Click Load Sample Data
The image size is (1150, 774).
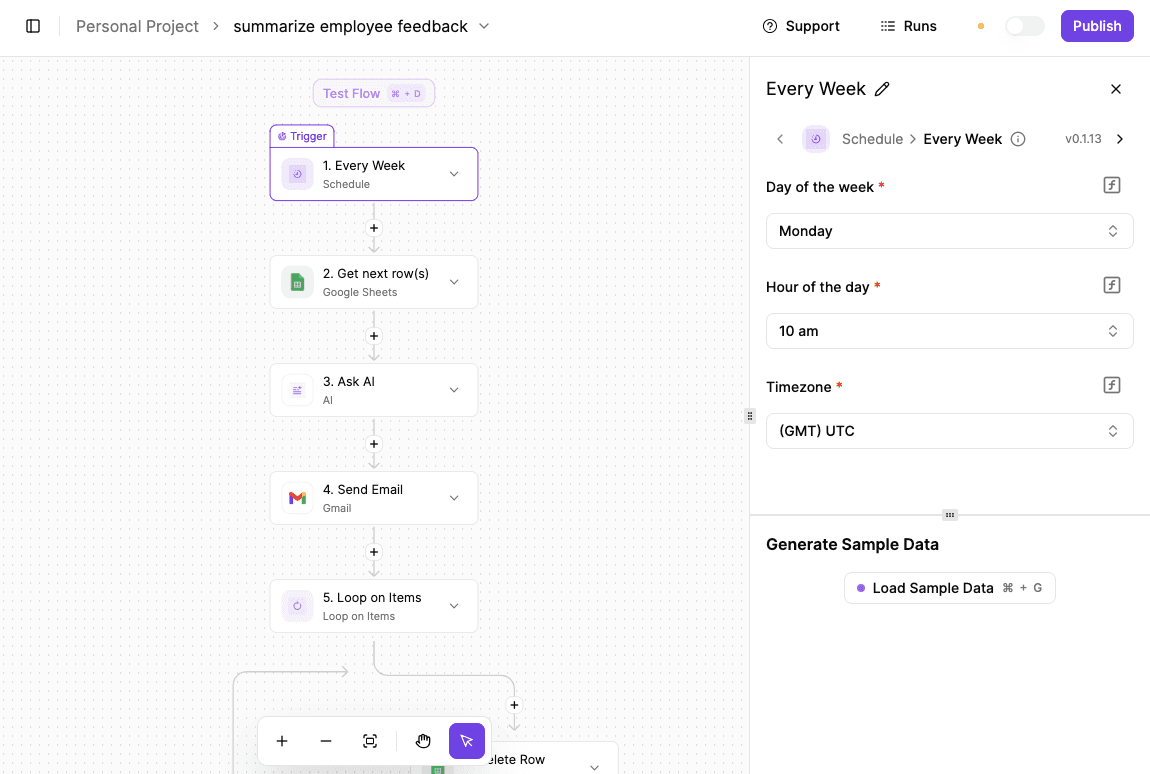click(x=948, y=588)
